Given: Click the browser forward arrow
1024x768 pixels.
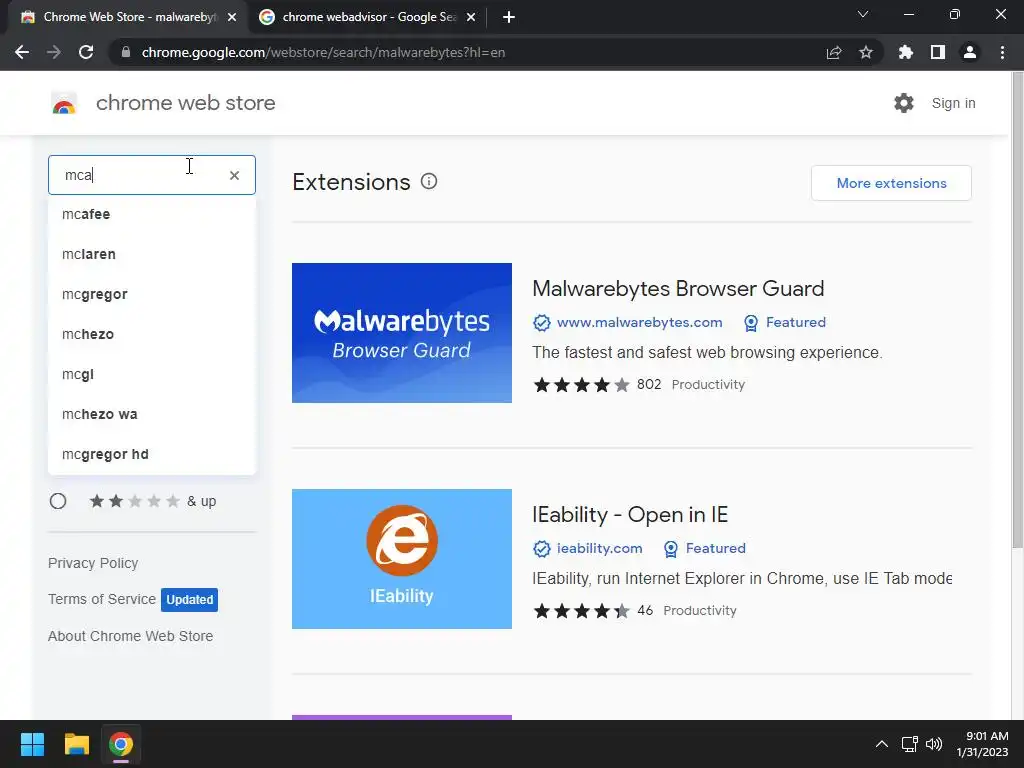Looking at the screenshot, I should [54, 52].
